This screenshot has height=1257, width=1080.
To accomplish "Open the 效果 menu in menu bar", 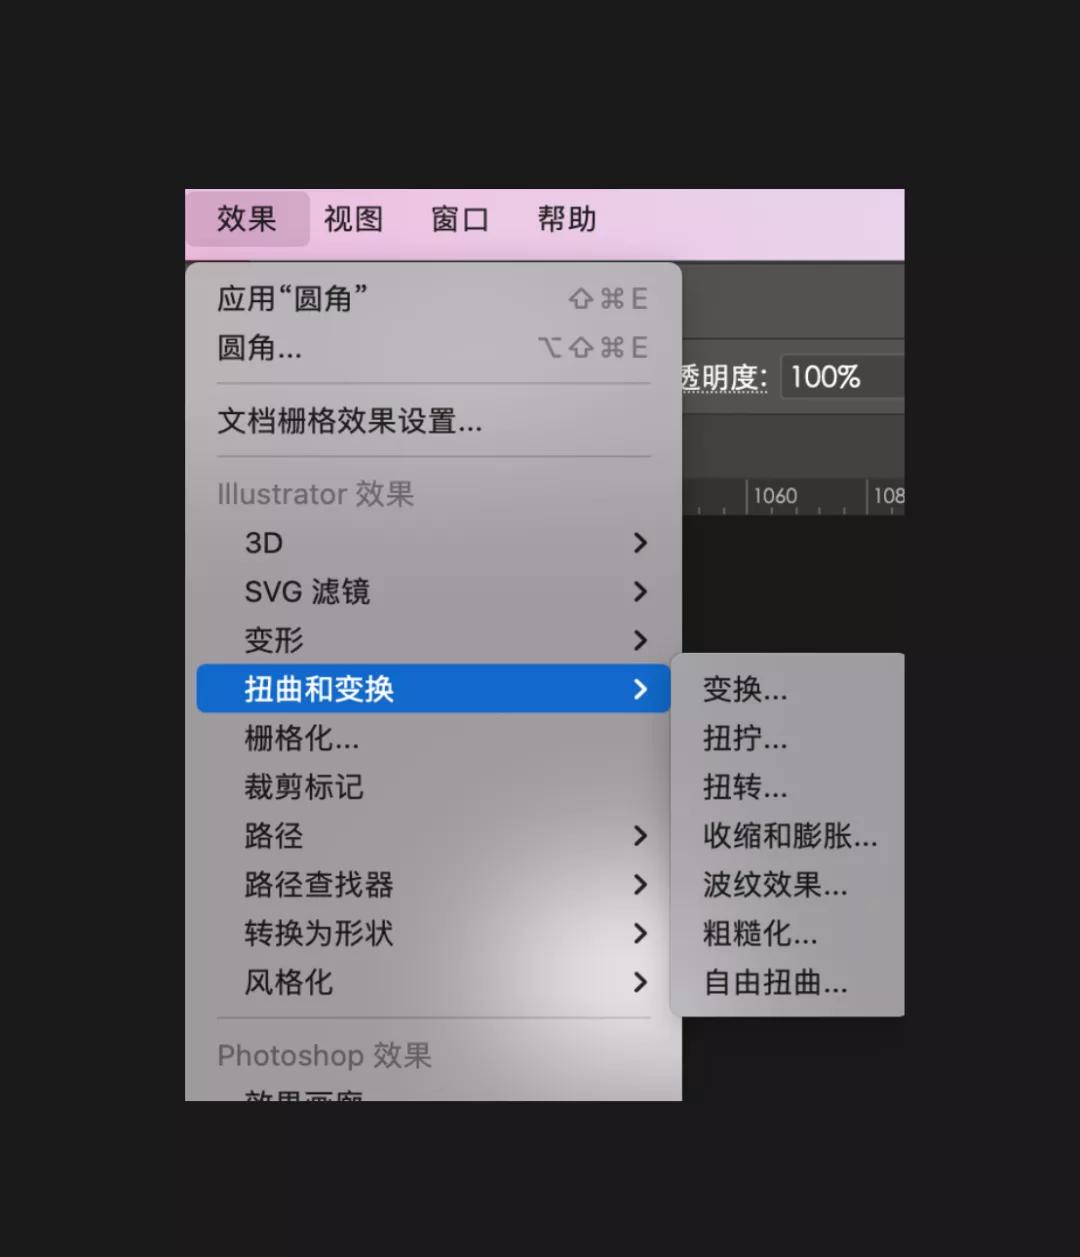I will click(247, 219).
